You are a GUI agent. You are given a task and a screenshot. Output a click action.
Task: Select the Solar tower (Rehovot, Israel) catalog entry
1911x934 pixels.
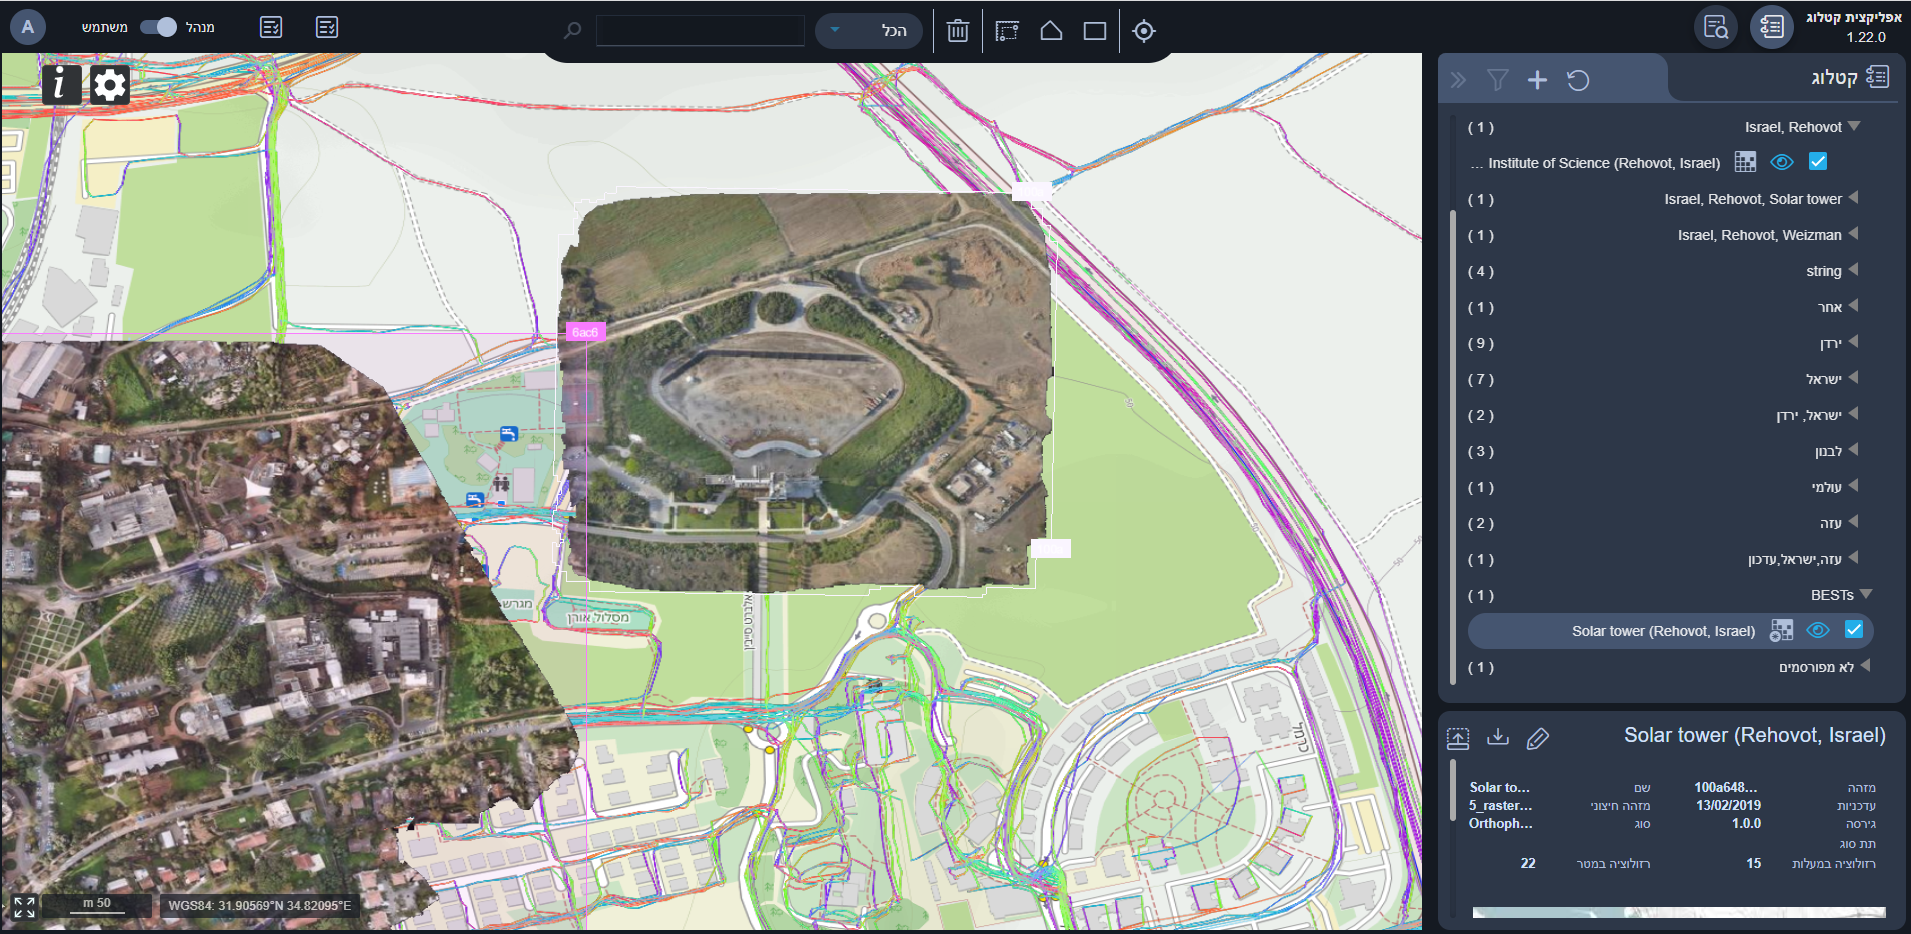coord(1660,630)
